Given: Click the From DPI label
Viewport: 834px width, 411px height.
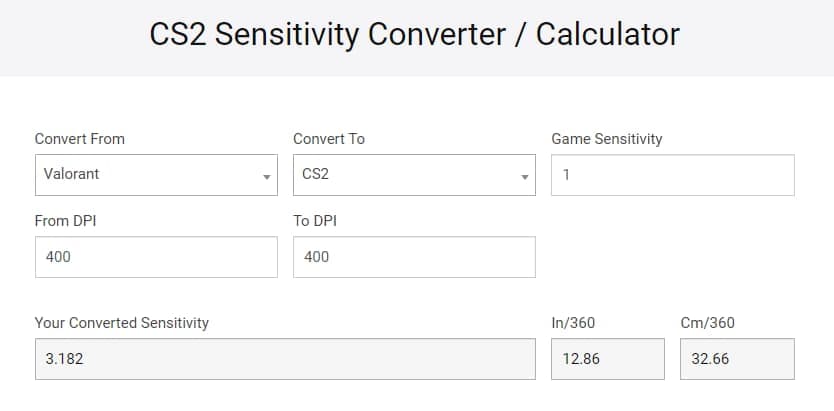Looking at the screenshot, I should (x=66, y=221).
